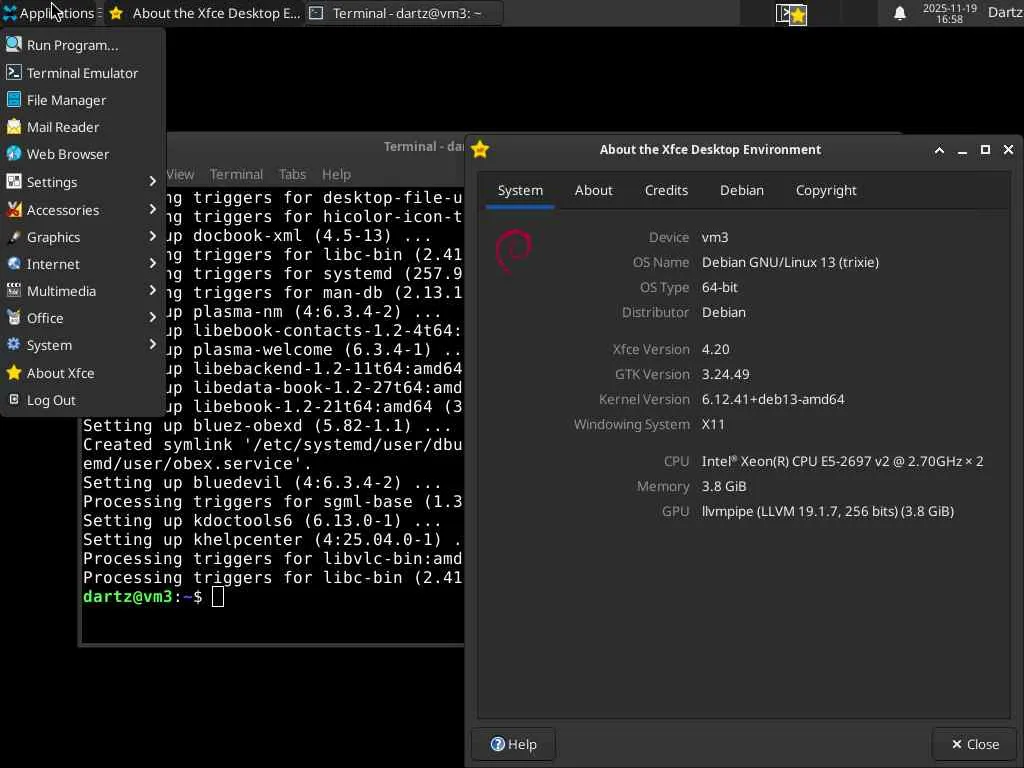
Task: Click the Graphics paintbrush icon
Action: (14, 236)
